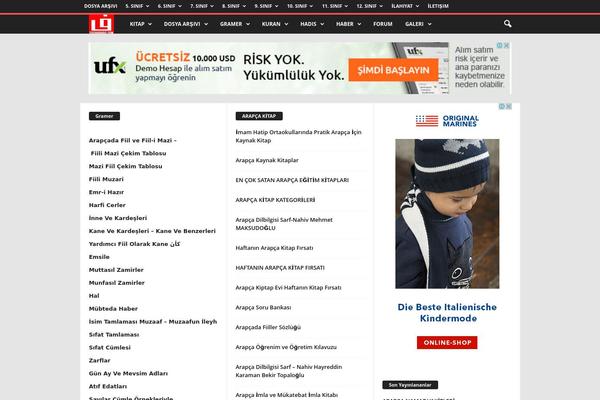Viewport: 600px width, 400px height.
Task: Open the 7. SINIF top menu
Action: [202, 6]
